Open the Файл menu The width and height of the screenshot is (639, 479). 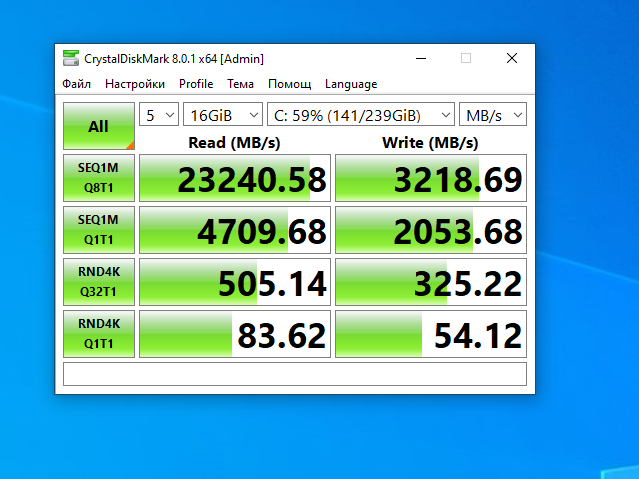click(x=76, y=84)
